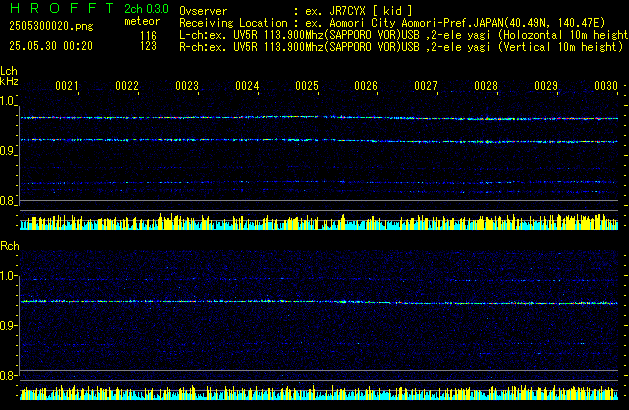This screenshot has height=410, width=629.
Task: Select the '2ch 0.3.0' version label
Action: pos(146,9)
